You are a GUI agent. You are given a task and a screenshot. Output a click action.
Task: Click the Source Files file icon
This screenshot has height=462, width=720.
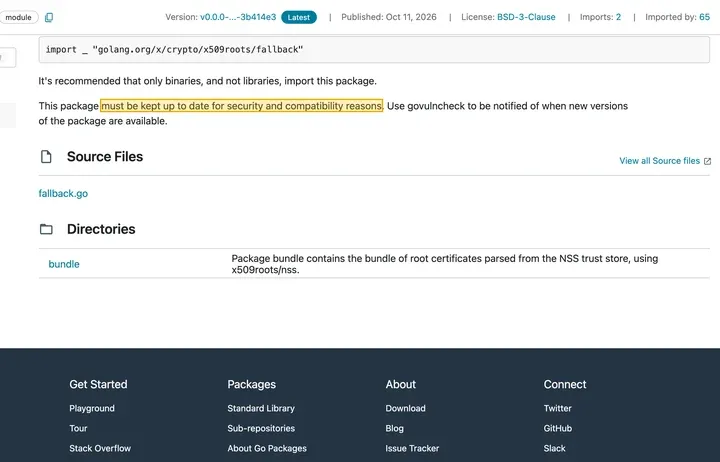click(x=46, y=157)
